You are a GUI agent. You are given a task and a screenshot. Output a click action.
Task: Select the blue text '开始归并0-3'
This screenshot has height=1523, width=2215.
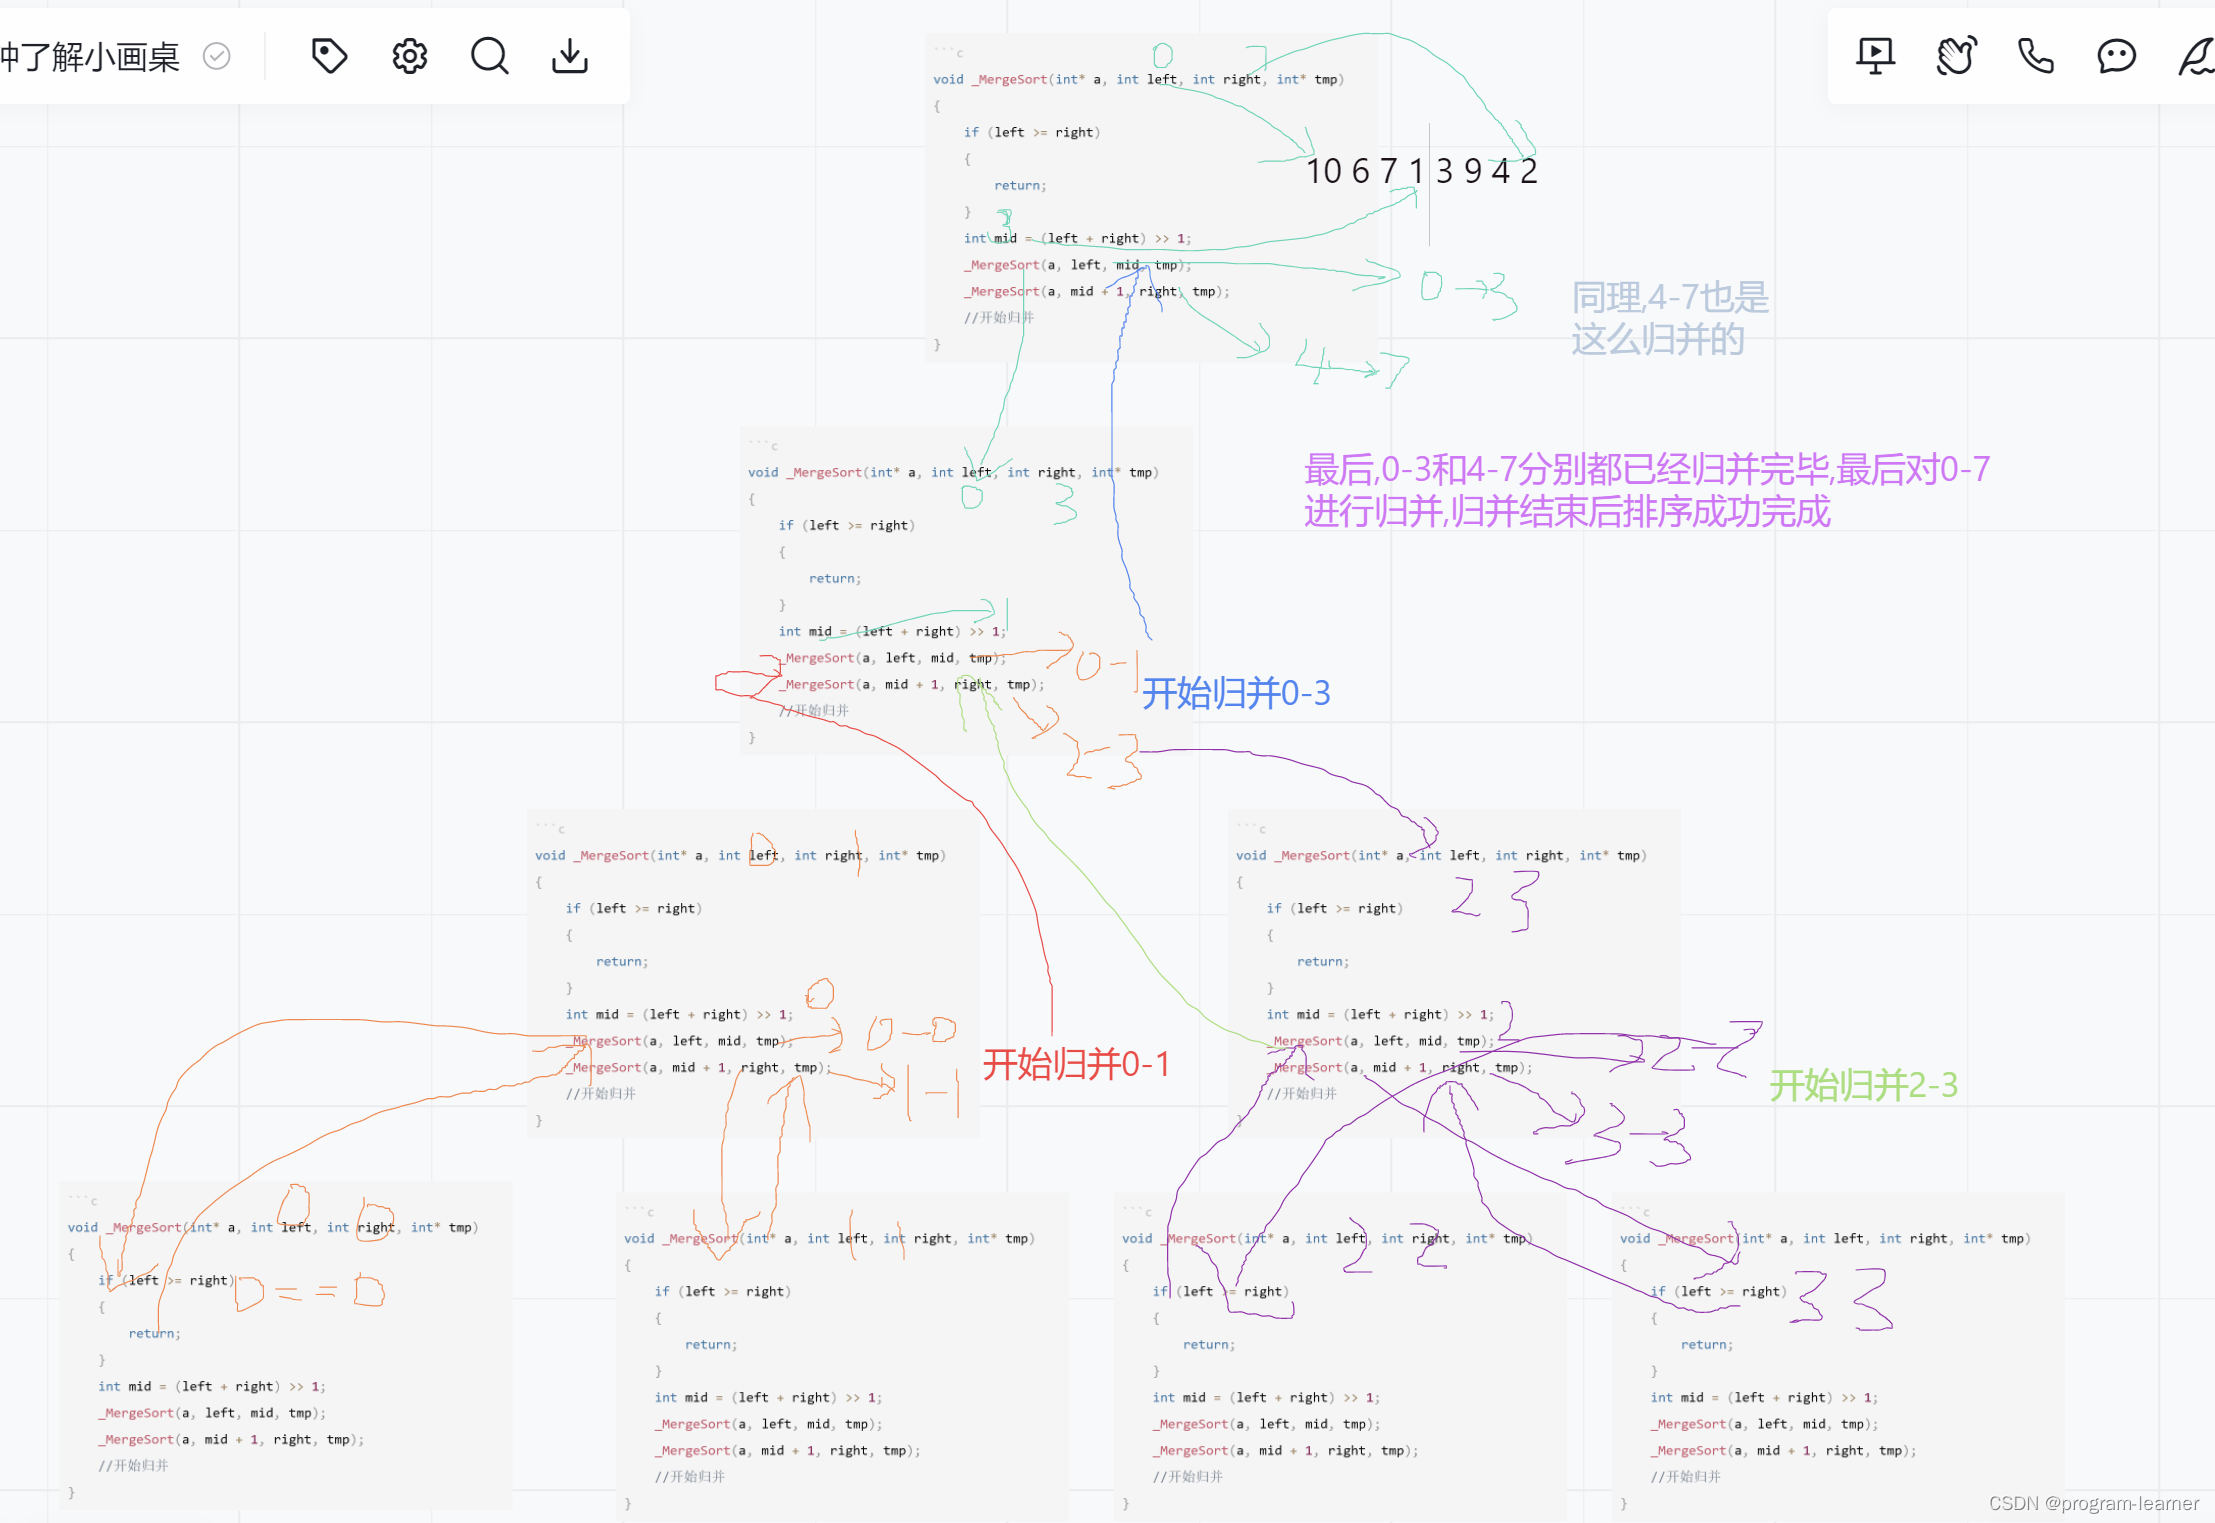pos(1236,693)
